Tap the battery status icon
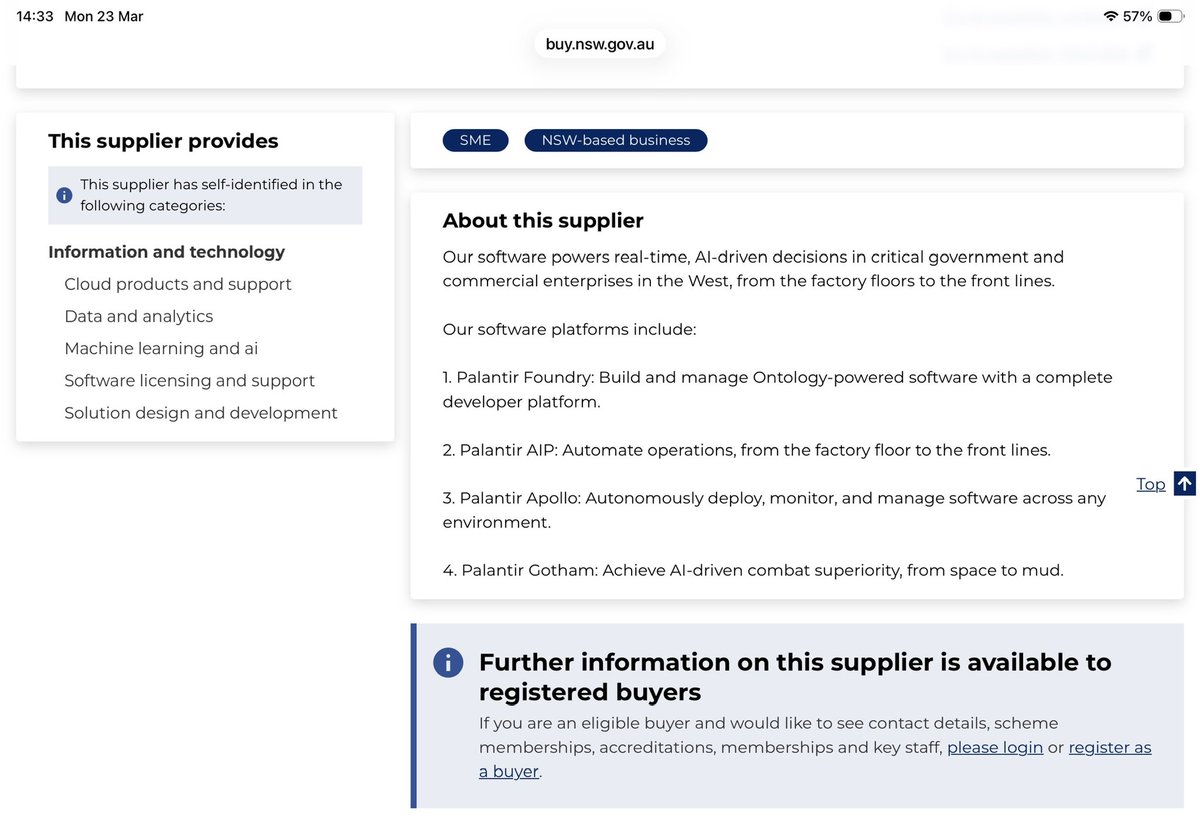This screenshot has height=838, width=1200. 1171,16
